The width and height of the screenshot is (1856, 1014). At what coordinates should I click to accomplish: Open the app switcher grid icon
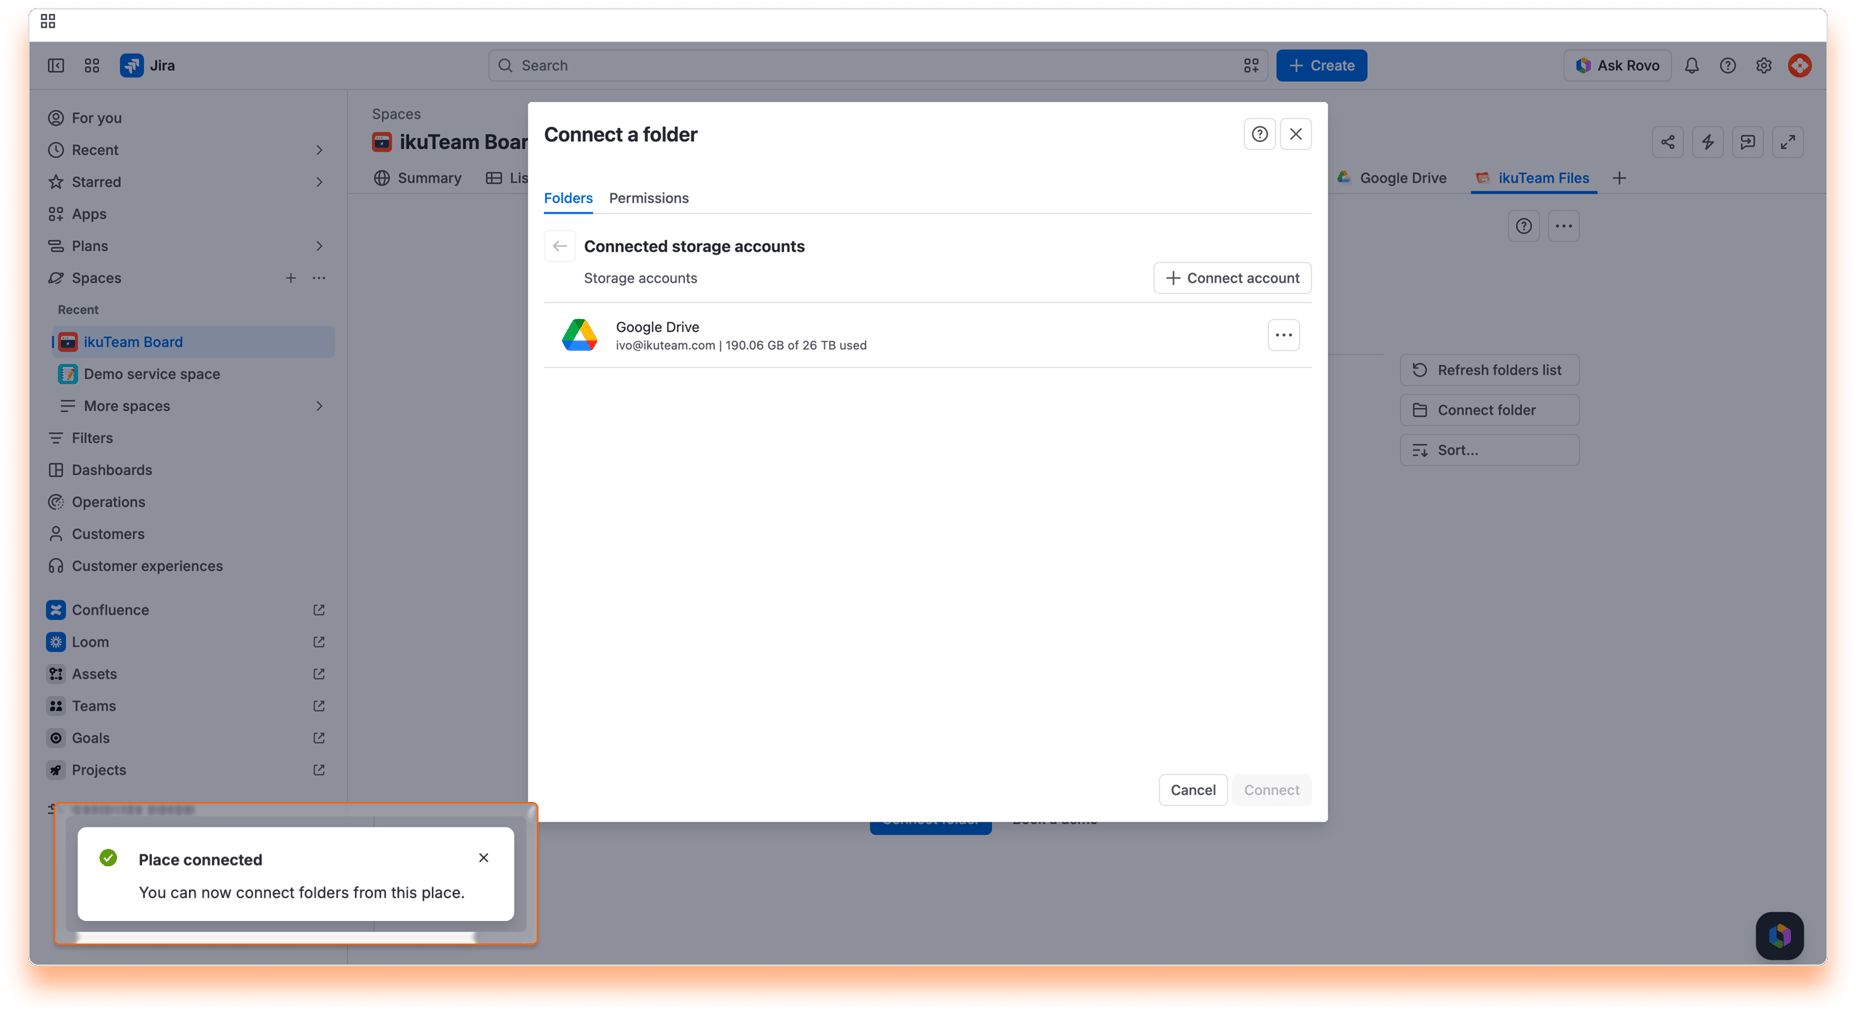pos(92,65)
